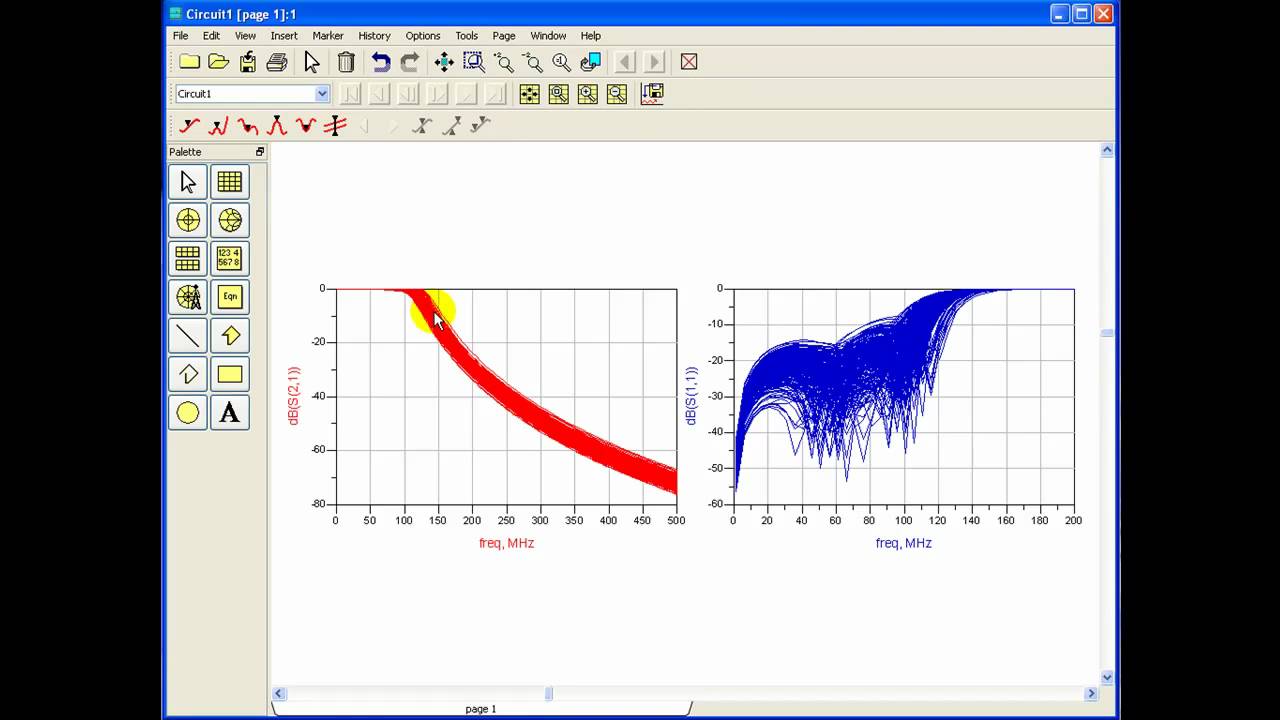Screen dimensions: 1280x720
Task: Click the printer icon
Action: coord(277,62)
